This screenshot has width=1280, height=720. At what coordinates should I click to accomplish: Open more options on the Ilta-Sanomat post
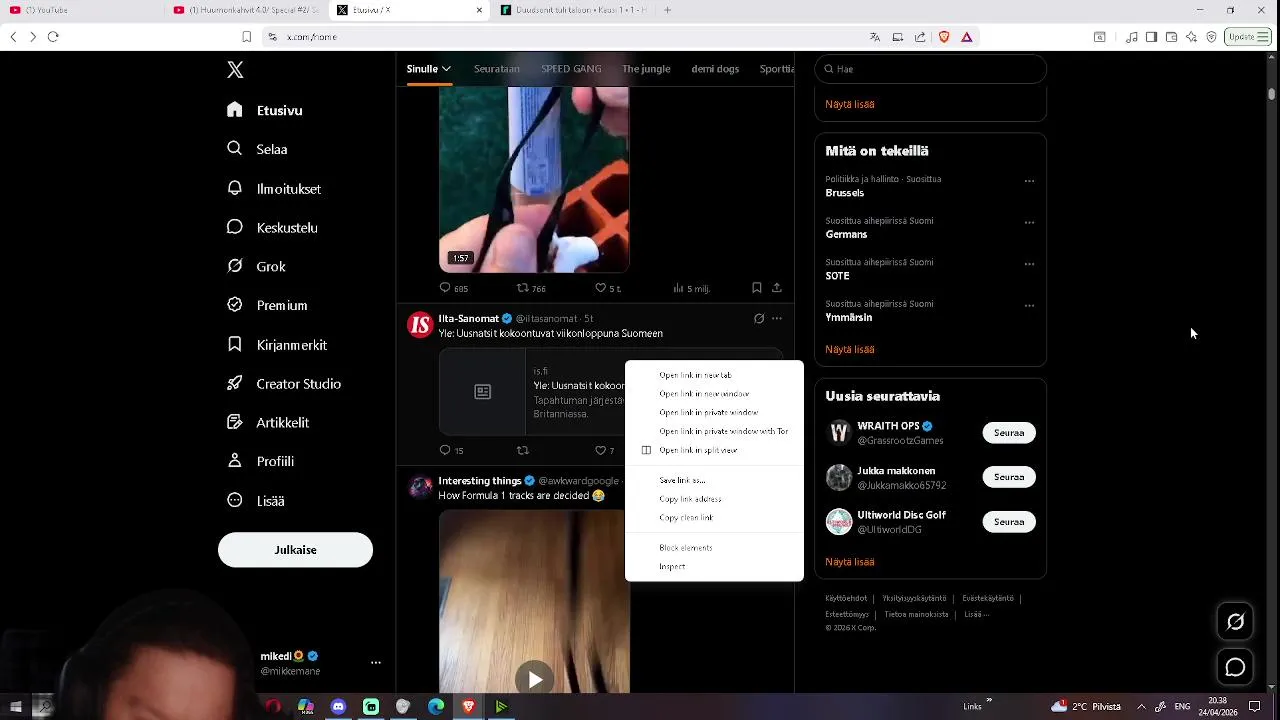point(777,319)
